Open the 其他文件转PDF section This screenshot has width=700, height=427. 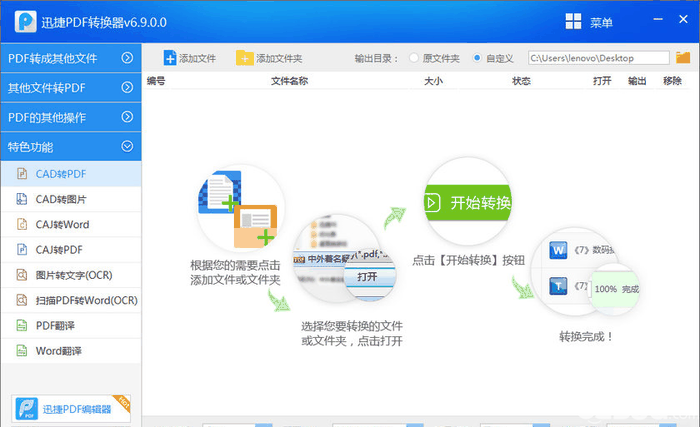point(71,88)
